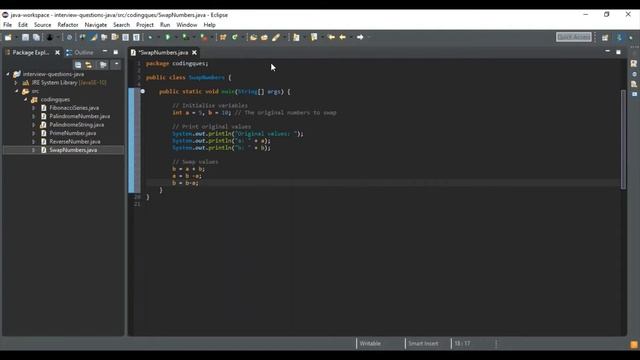Screen dimensions: 640x360
Task: Open the File menu
Action: coord(7,25)
